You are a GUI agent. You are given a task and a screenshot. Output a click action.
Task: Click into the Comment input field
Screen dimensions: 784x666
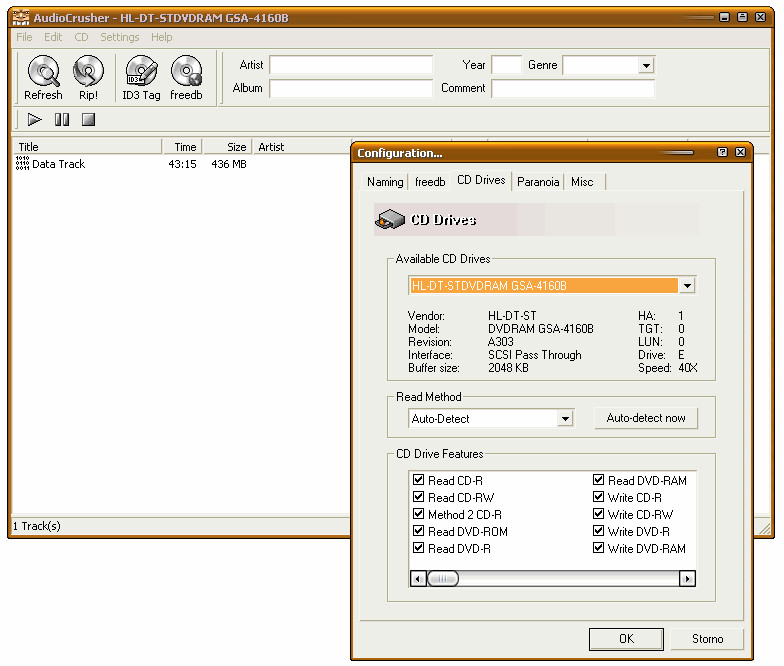pos(573,88)
